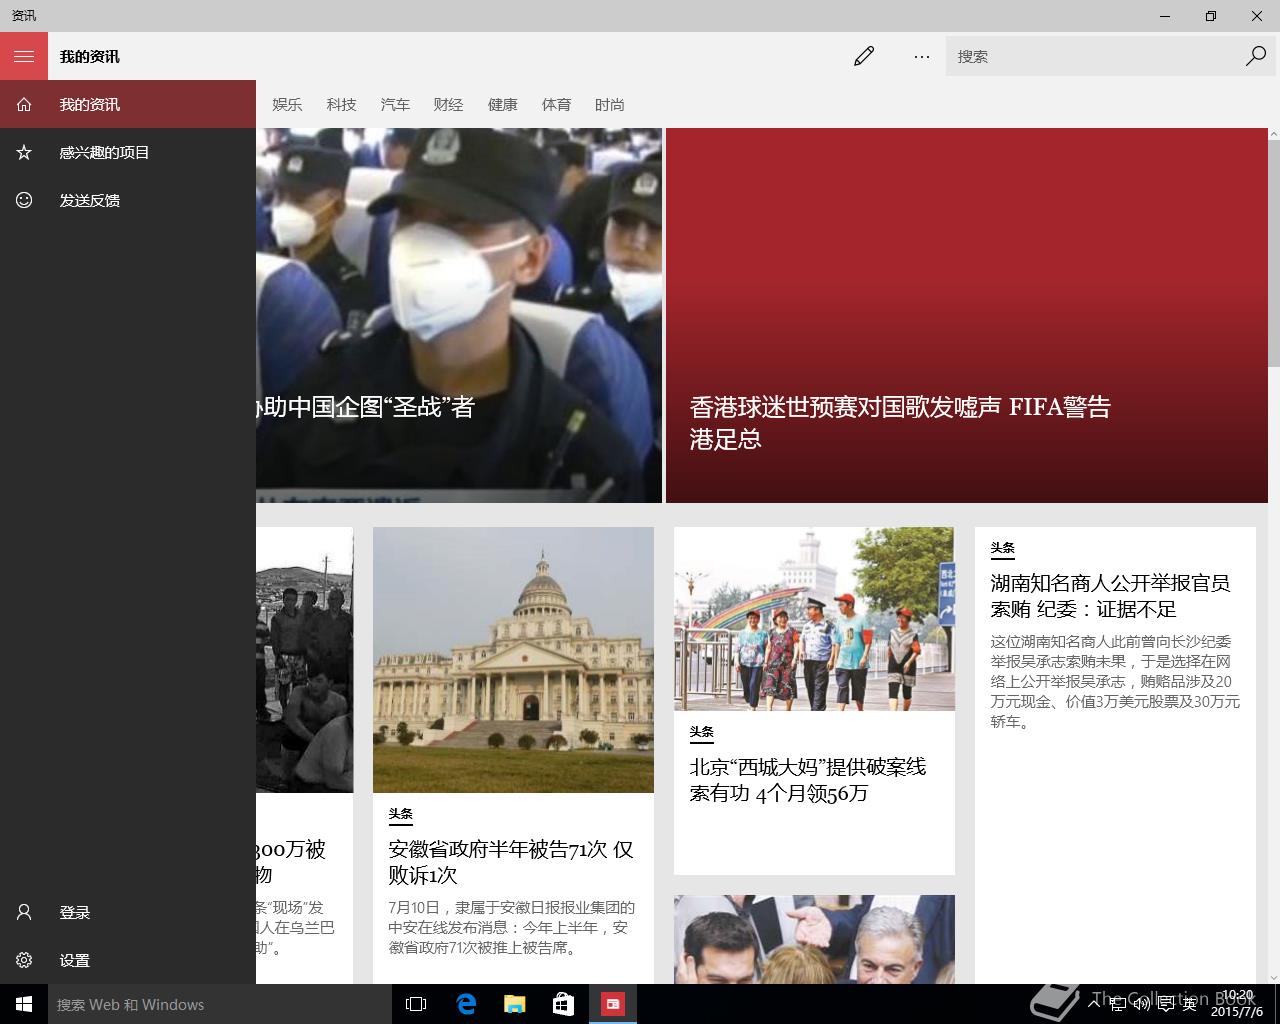The image size is (1280, 1024).
Task: Click the smiley feedback icon
Action: [24, 200]
